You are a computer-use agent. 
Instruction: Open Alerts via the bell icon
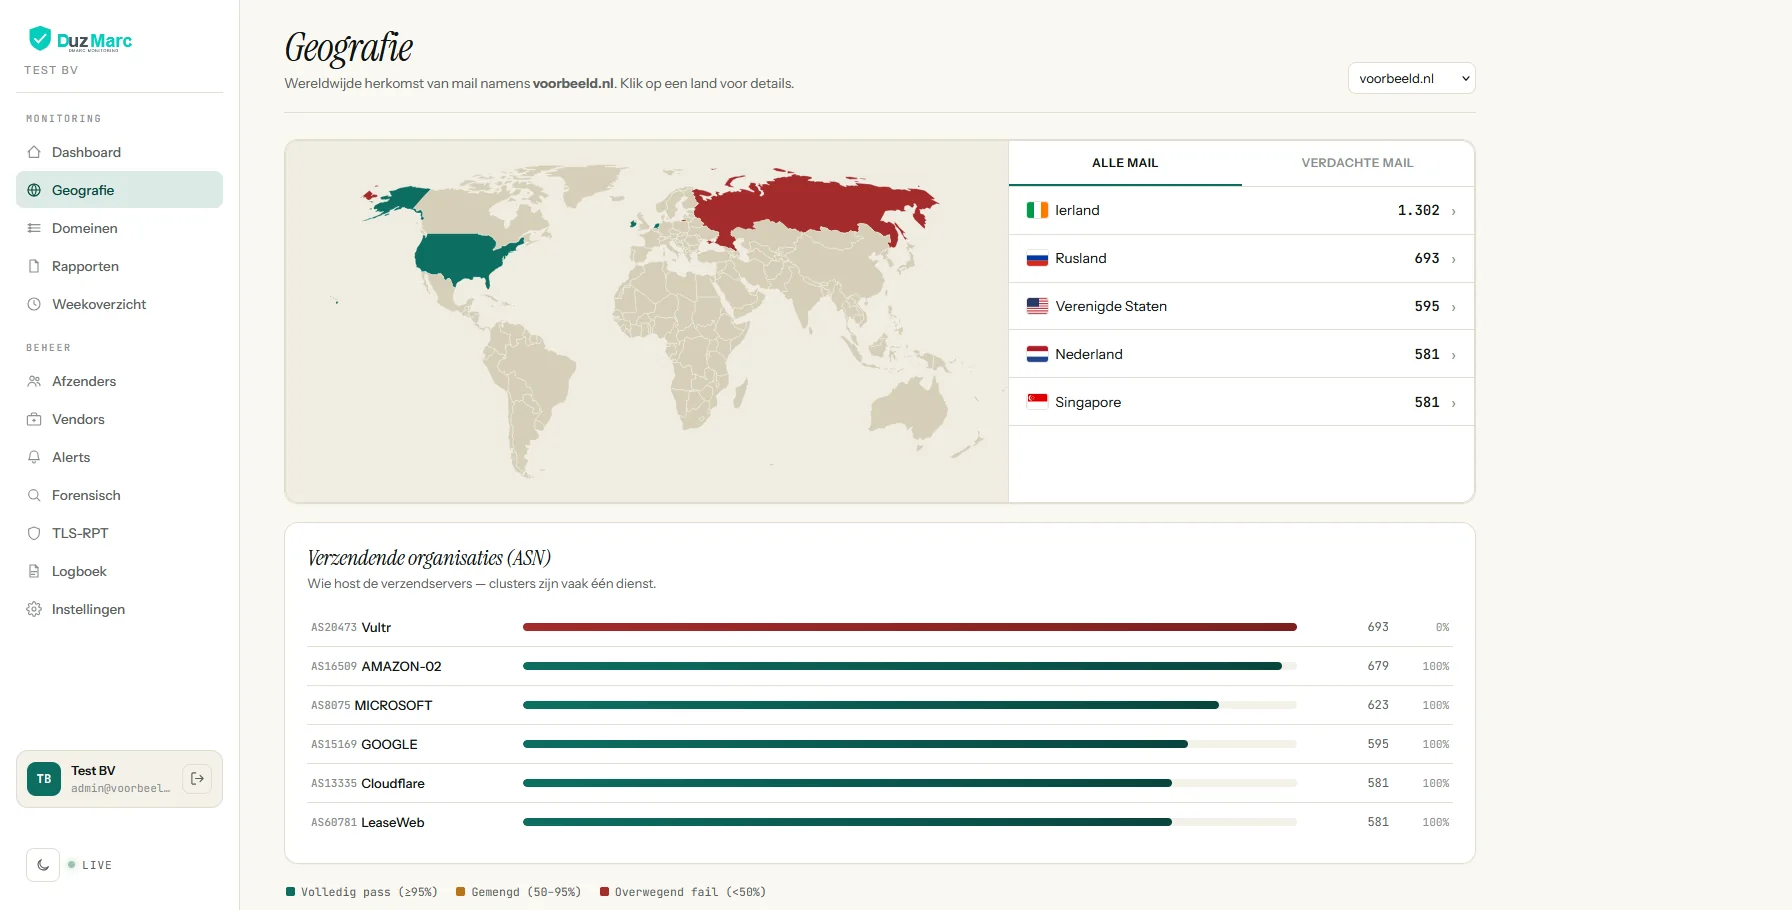pyautogui.click(x=34, y=457)
